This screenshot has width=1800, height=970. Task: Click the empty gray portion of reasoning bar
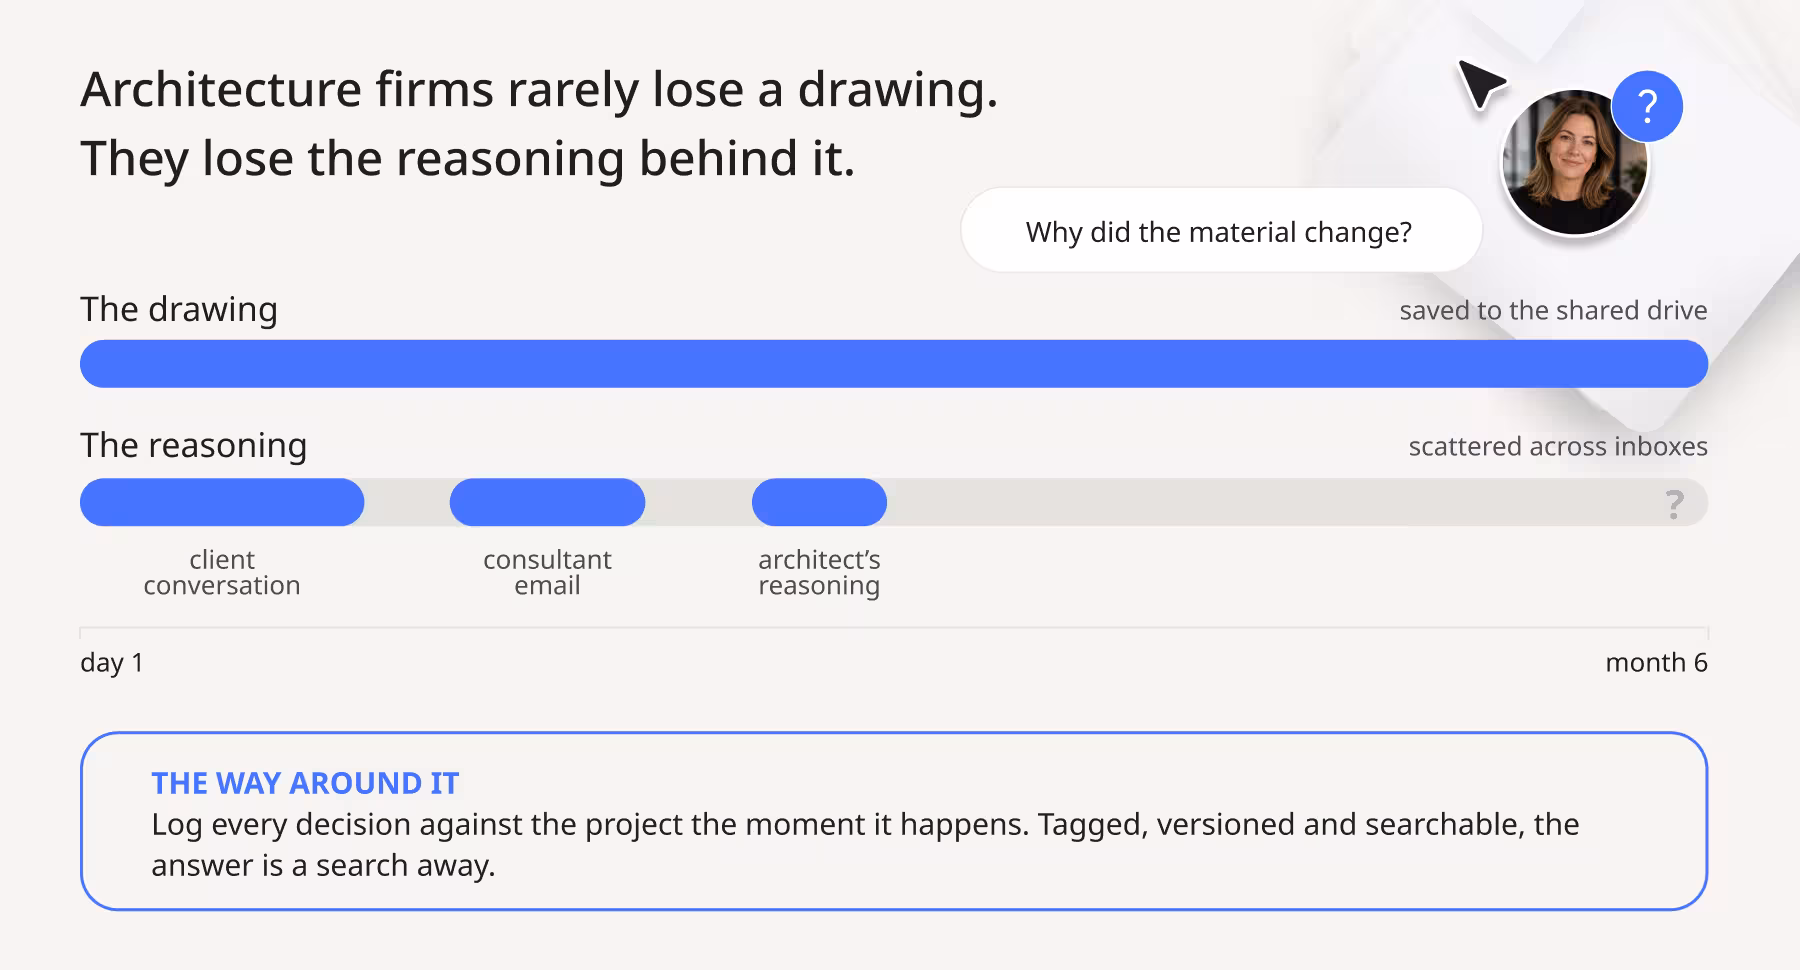[x=1270, y=502]
